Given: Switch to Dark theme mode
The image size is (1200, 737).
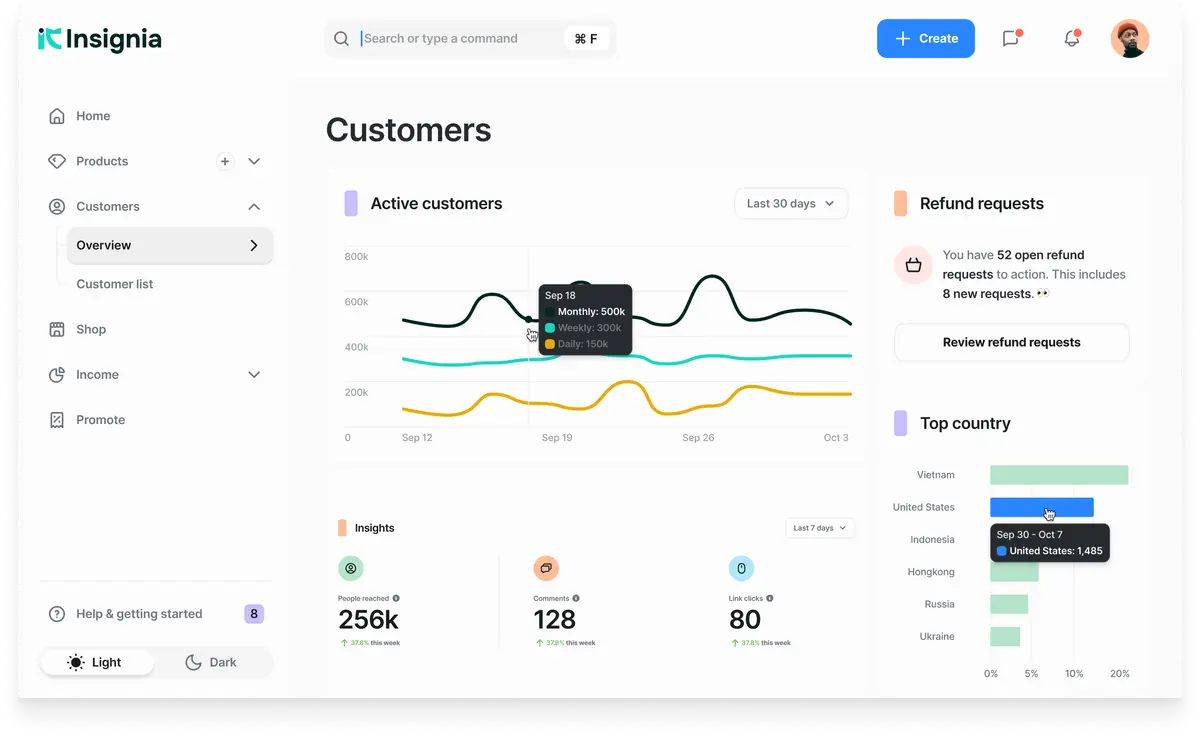Looking at the screenshot, I should 211,662.
